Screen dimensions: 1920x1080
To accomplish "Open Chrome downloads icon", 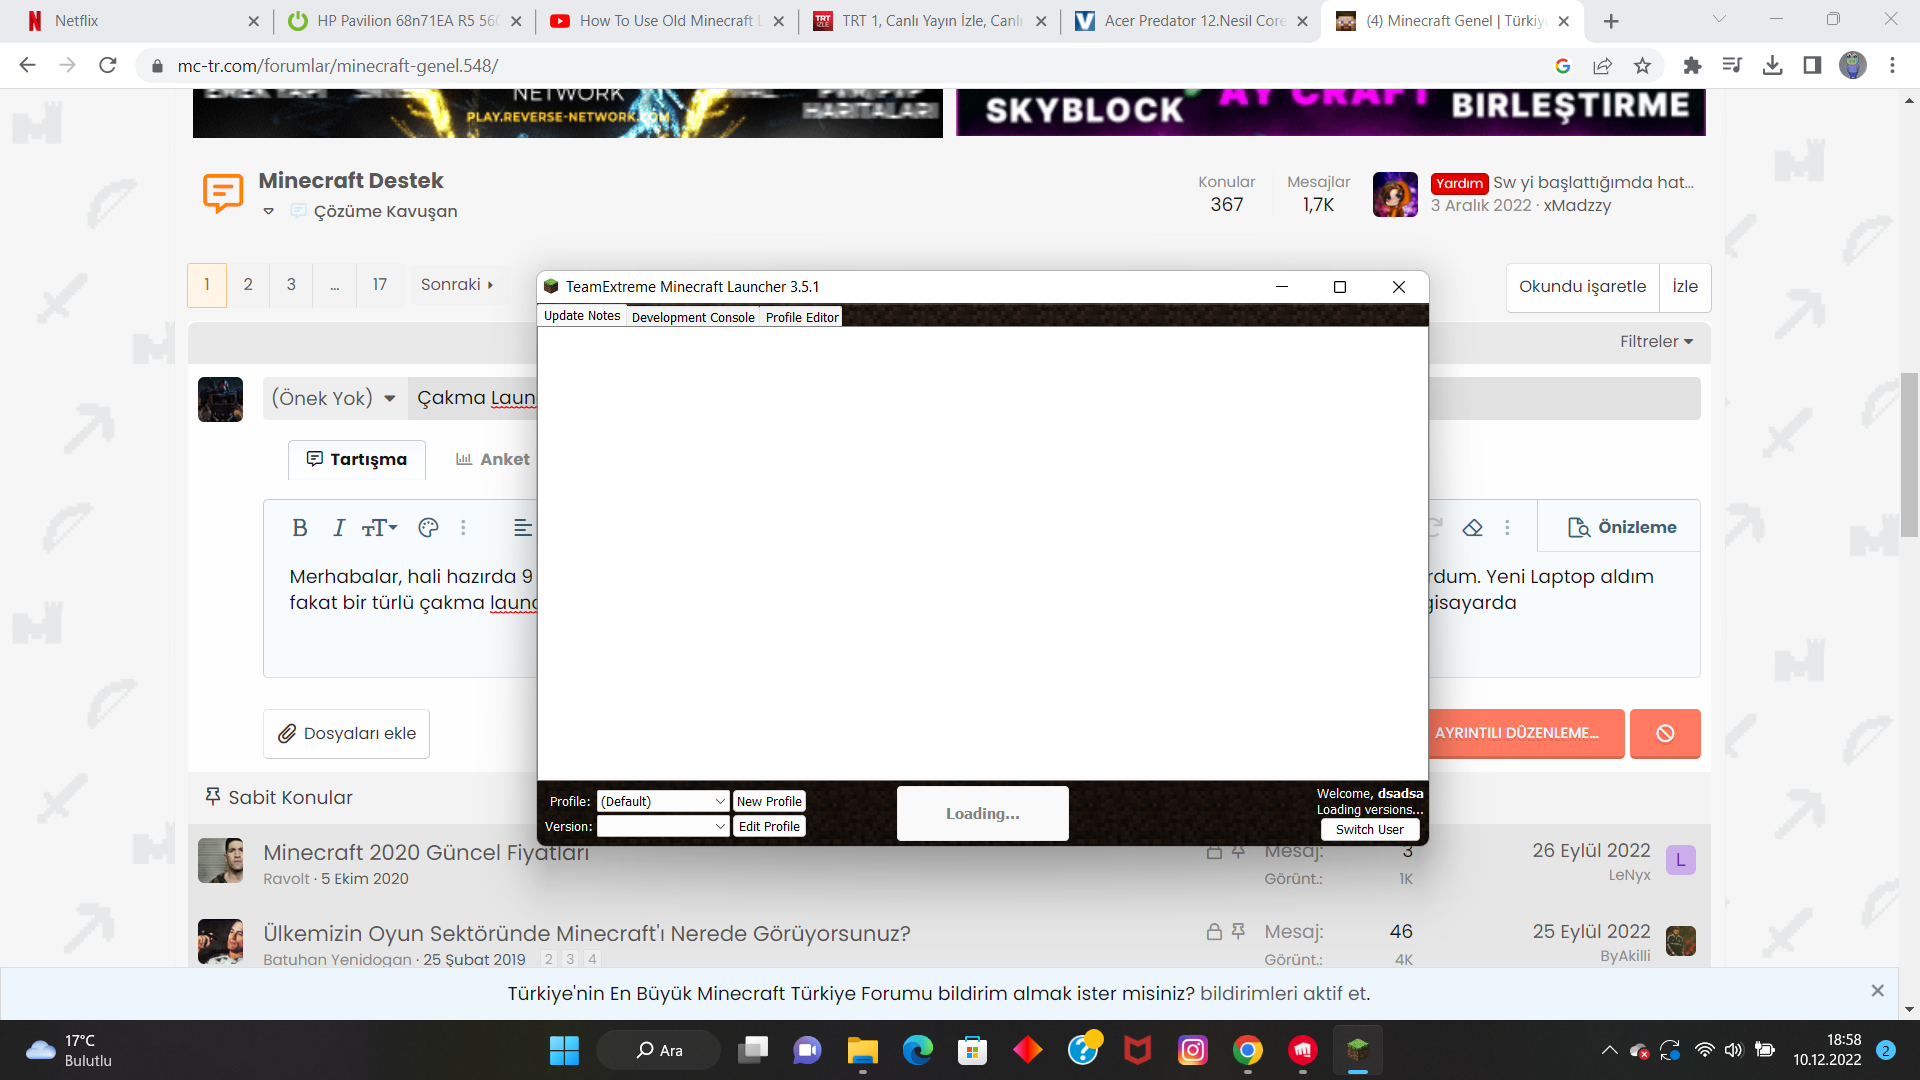I will (1772, 65).
